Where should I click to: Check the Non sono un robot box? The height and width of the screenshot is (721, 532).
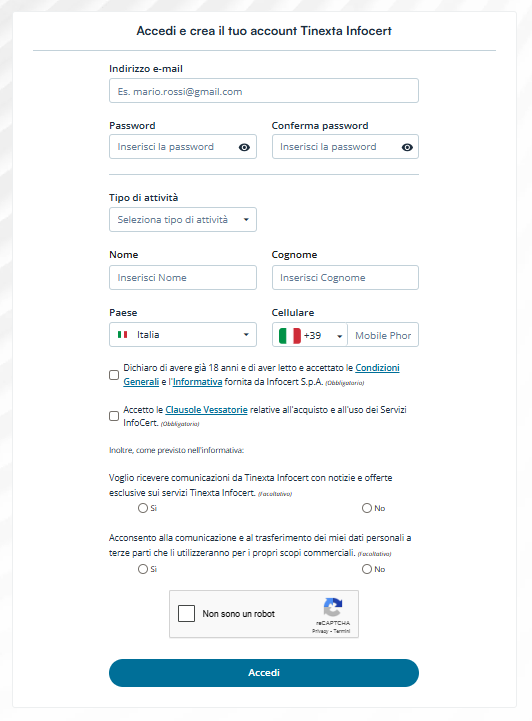[186, 613]
